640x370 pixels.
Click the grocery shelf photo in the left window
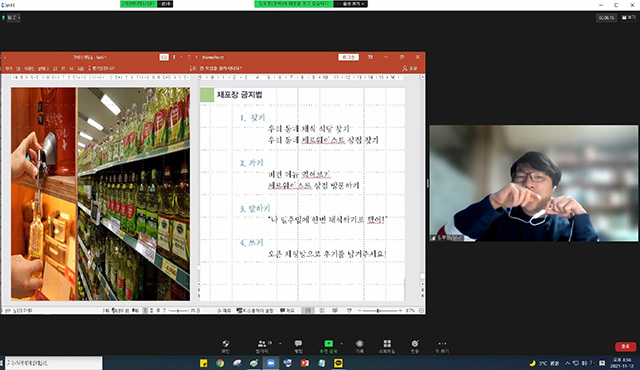pyautogui.click(x=134, y=194)
